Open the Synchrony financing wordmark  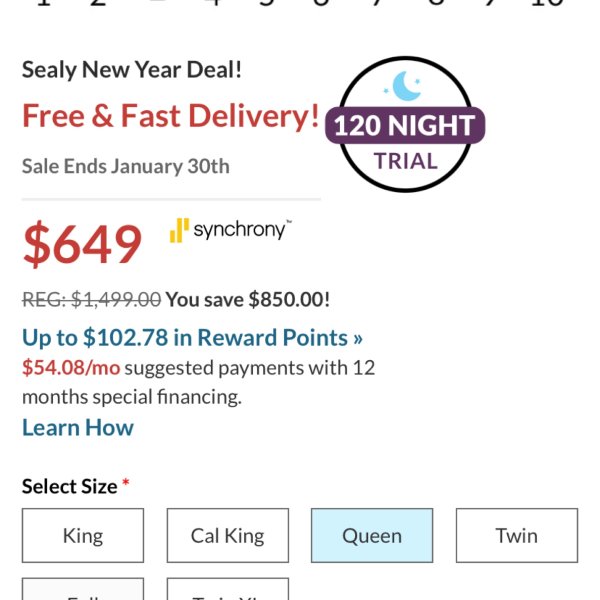click(x=242, y=229)
